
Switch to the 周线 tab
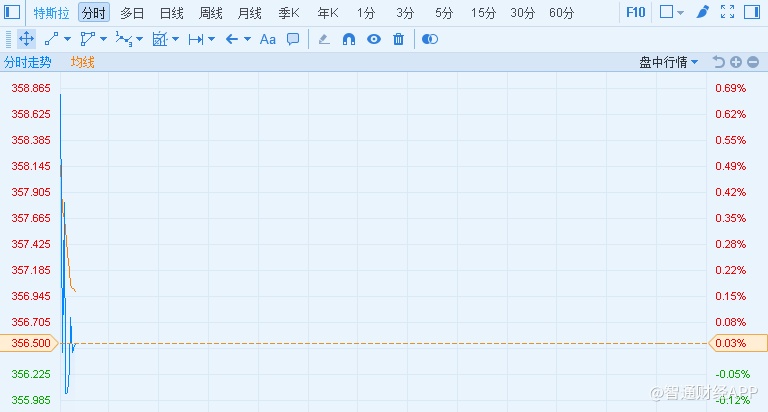pos(211,13)
